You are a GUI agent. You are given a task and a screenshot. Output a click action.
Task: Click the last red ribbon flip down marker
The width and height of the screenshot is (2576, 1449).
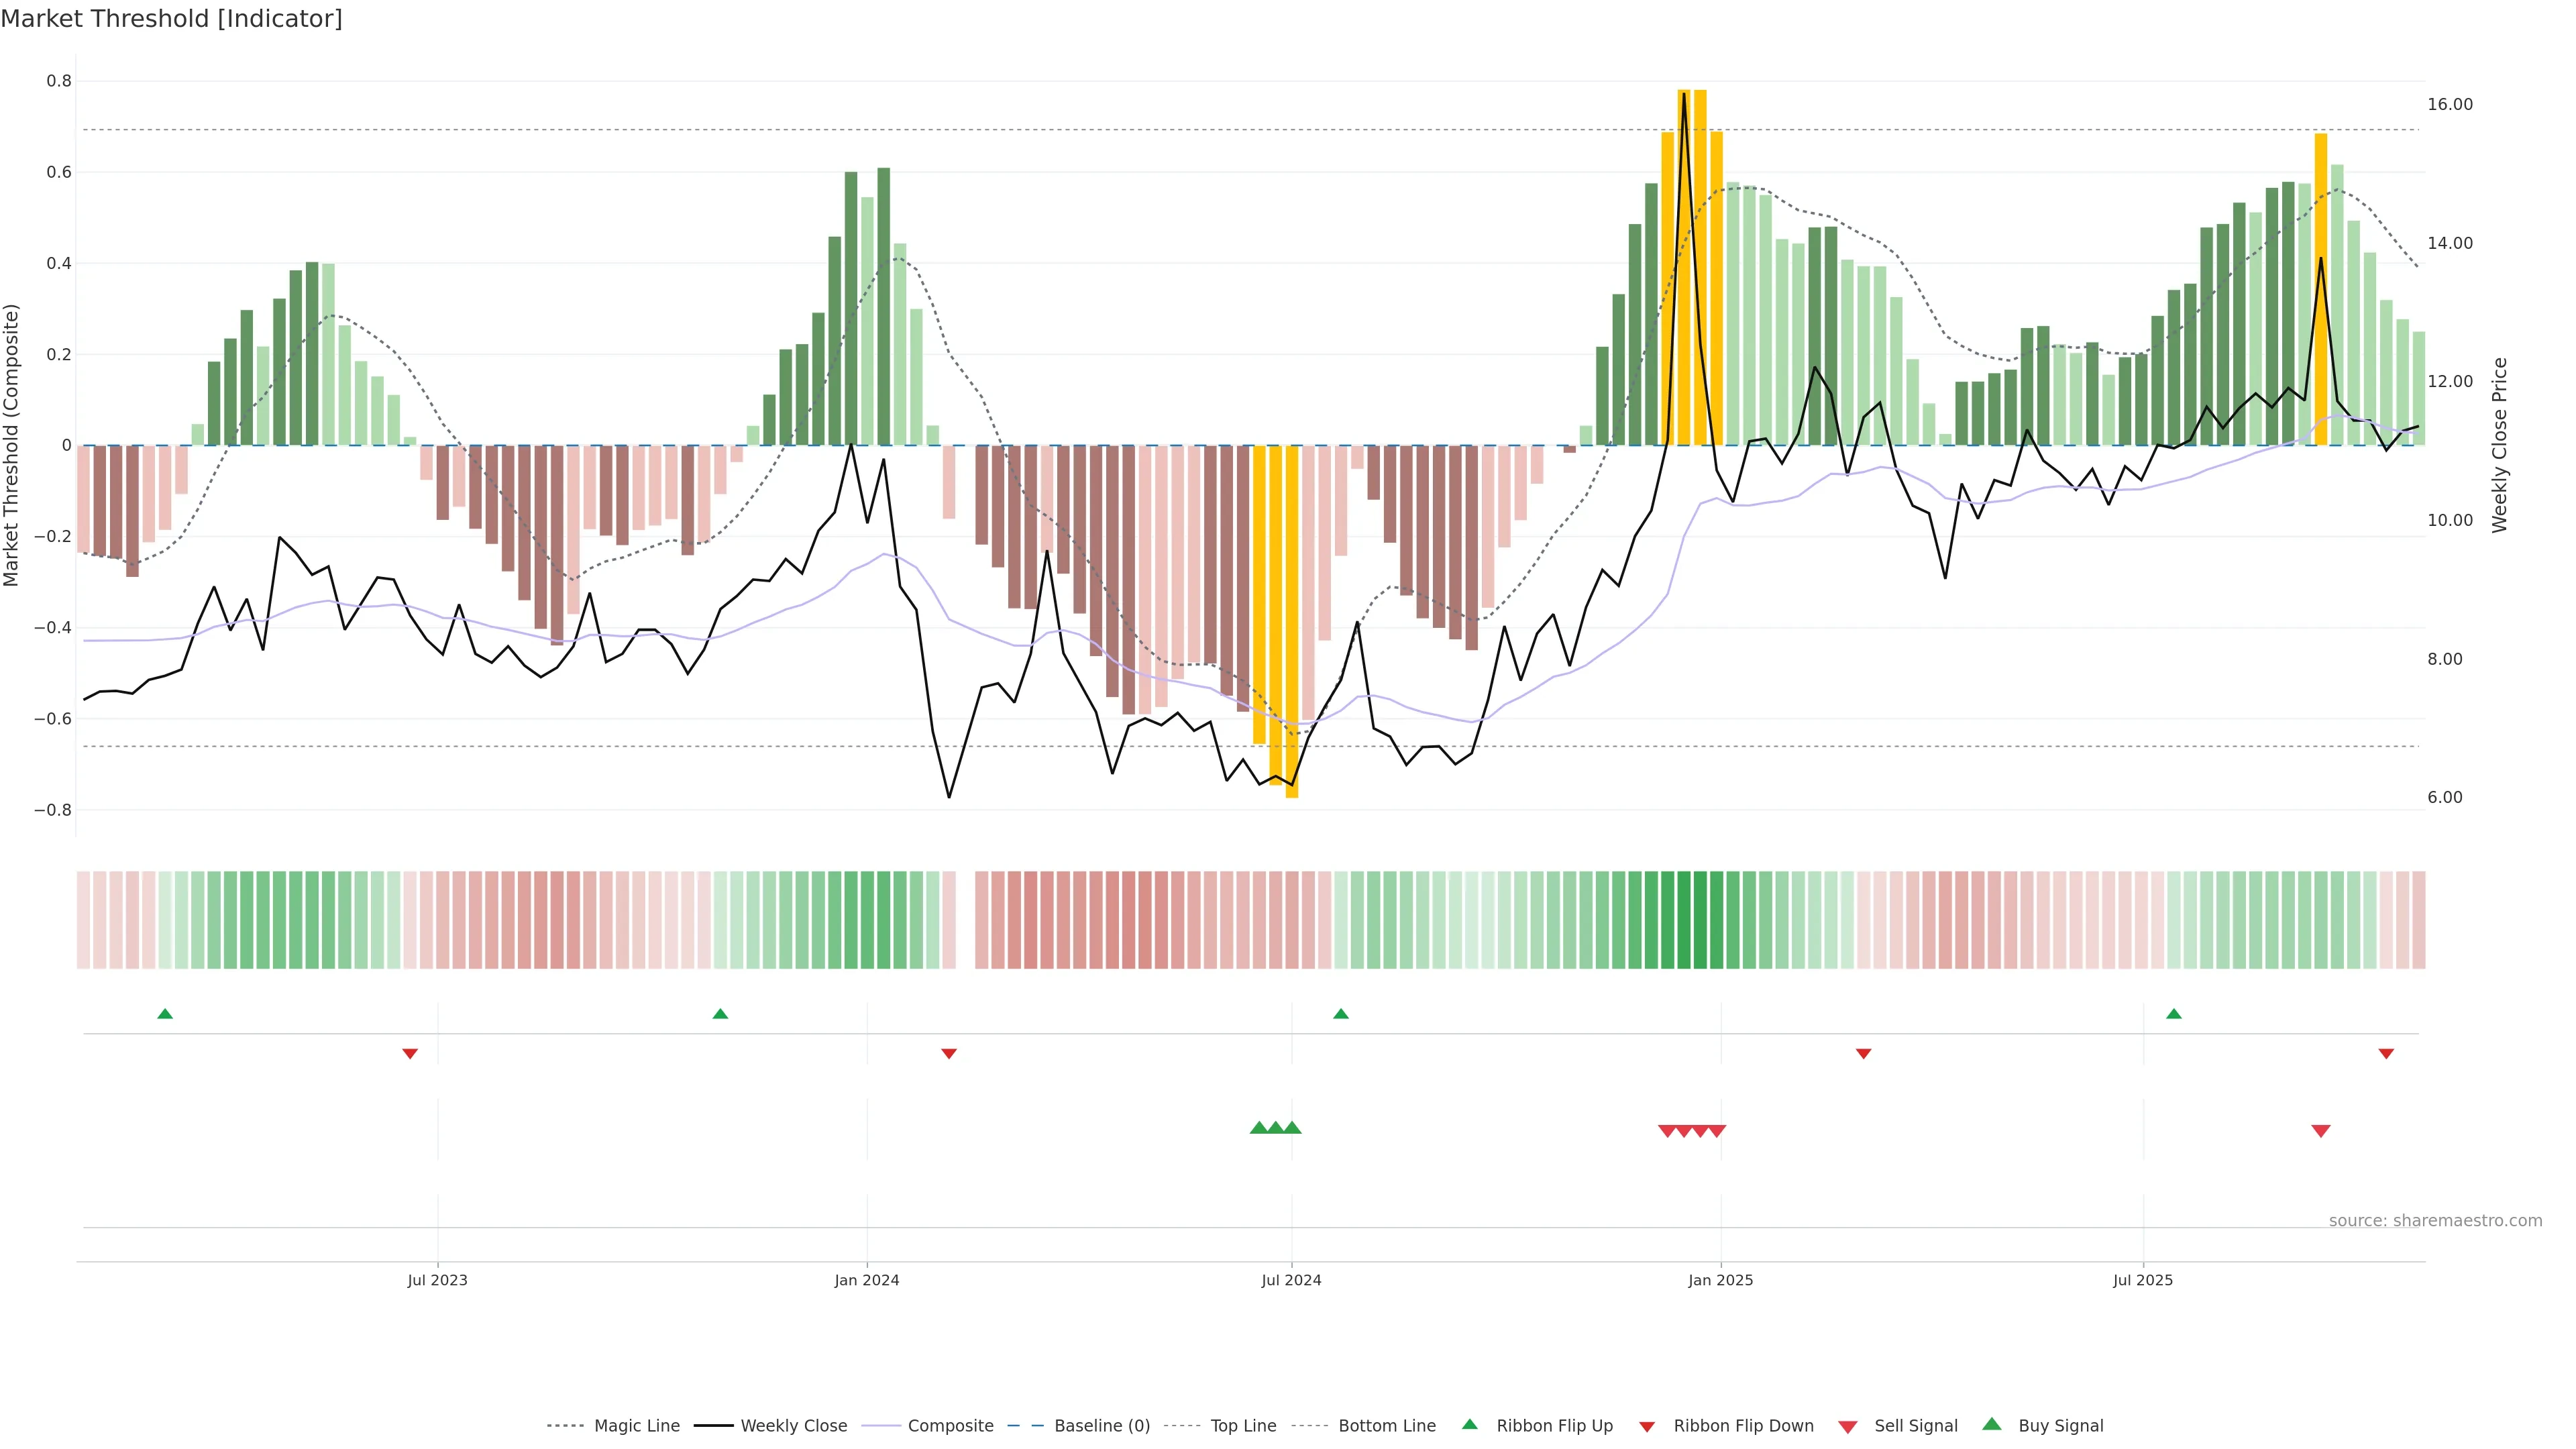pyautogui.click(x=2386, y=1053)
